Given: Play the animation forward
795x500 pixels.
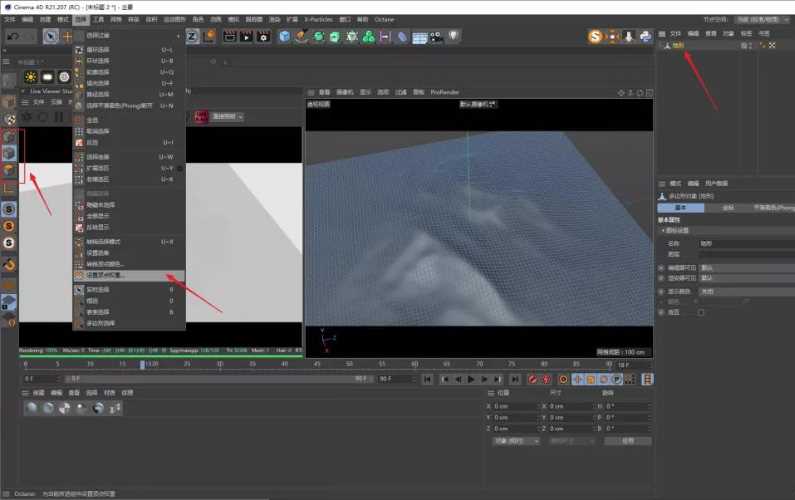Looking at the screenshot, I should click(x=471, y=379).
